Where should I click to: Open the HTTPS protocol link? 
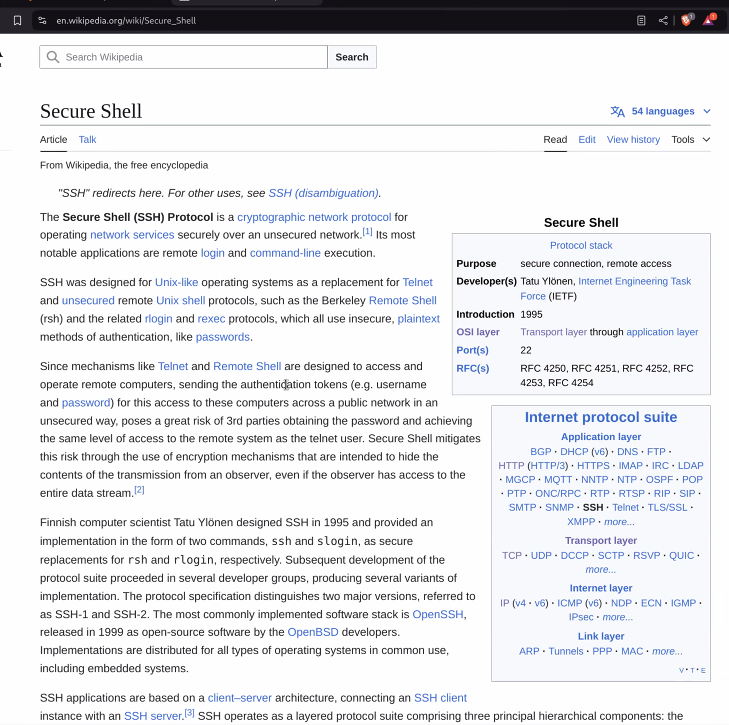pyautogui.click(x=593, y=466)
